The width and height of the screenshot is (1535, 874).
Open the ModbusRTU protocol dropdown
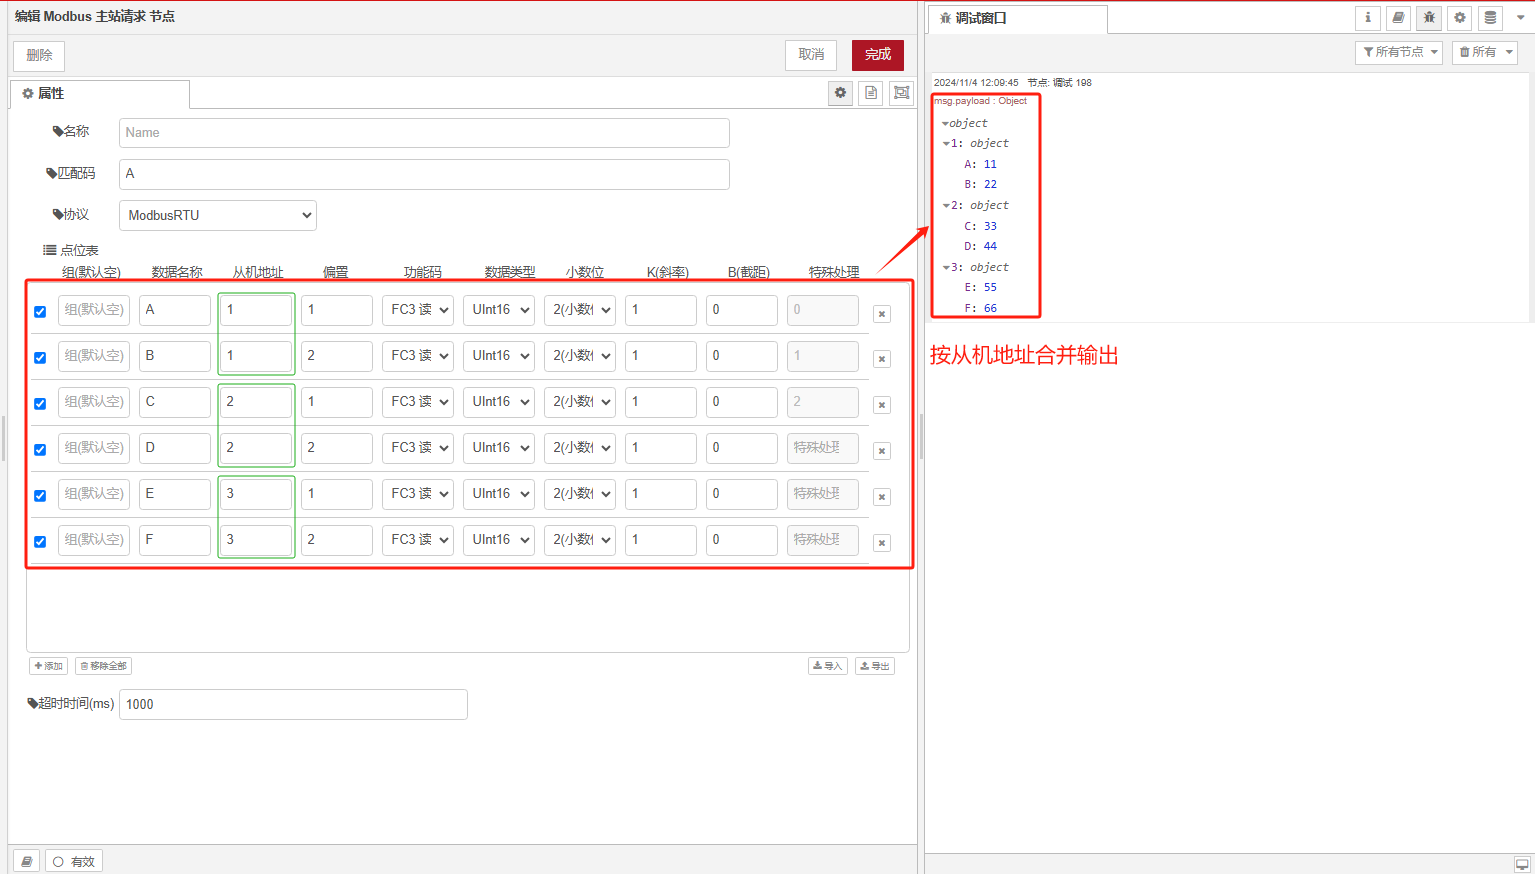217,215
